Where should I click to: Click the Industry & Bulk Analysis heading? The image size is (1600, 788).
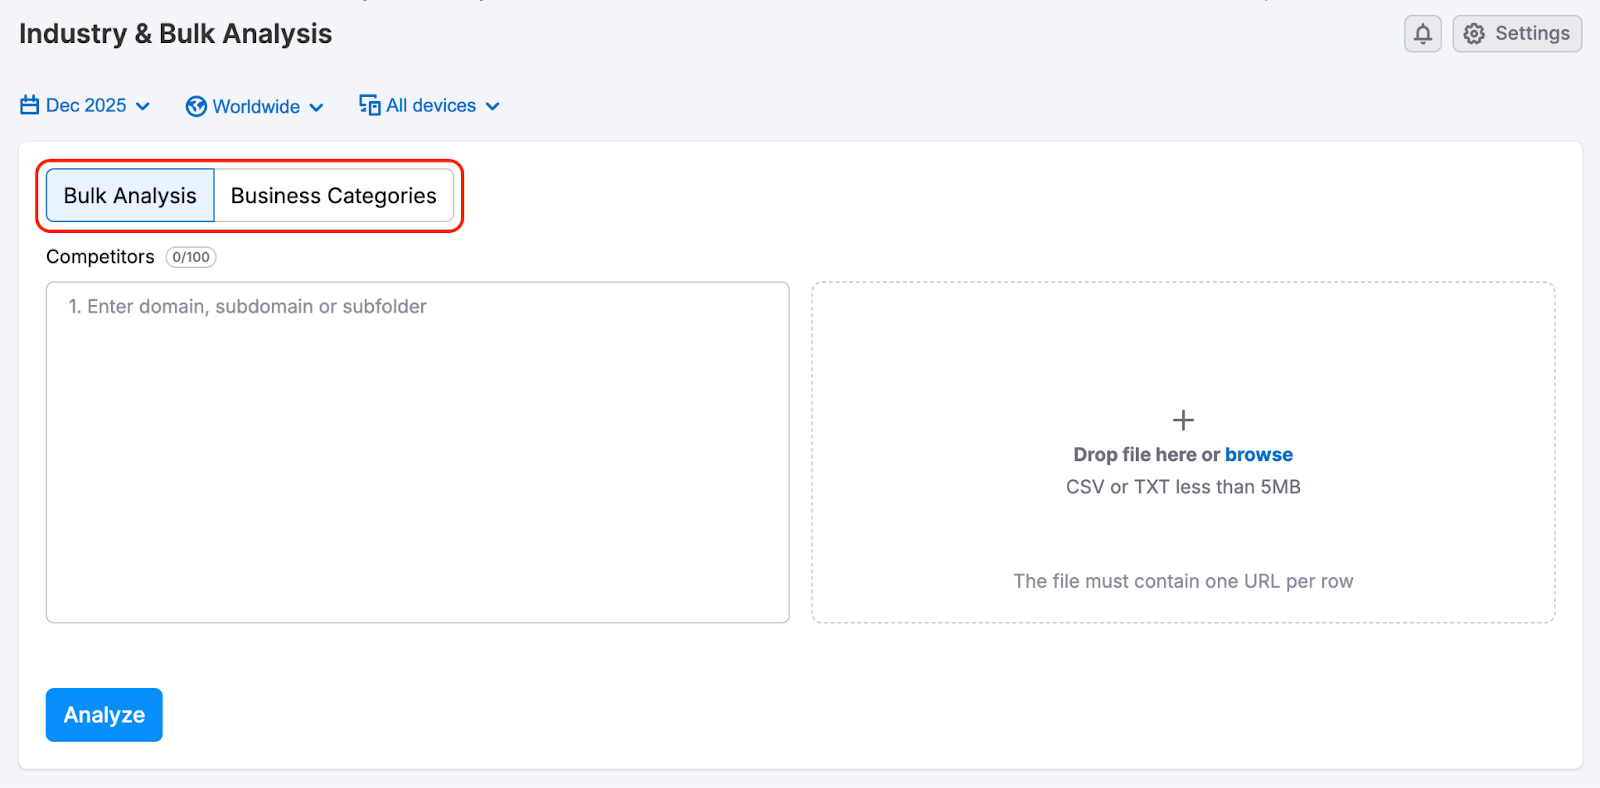[x=175, y=33]
